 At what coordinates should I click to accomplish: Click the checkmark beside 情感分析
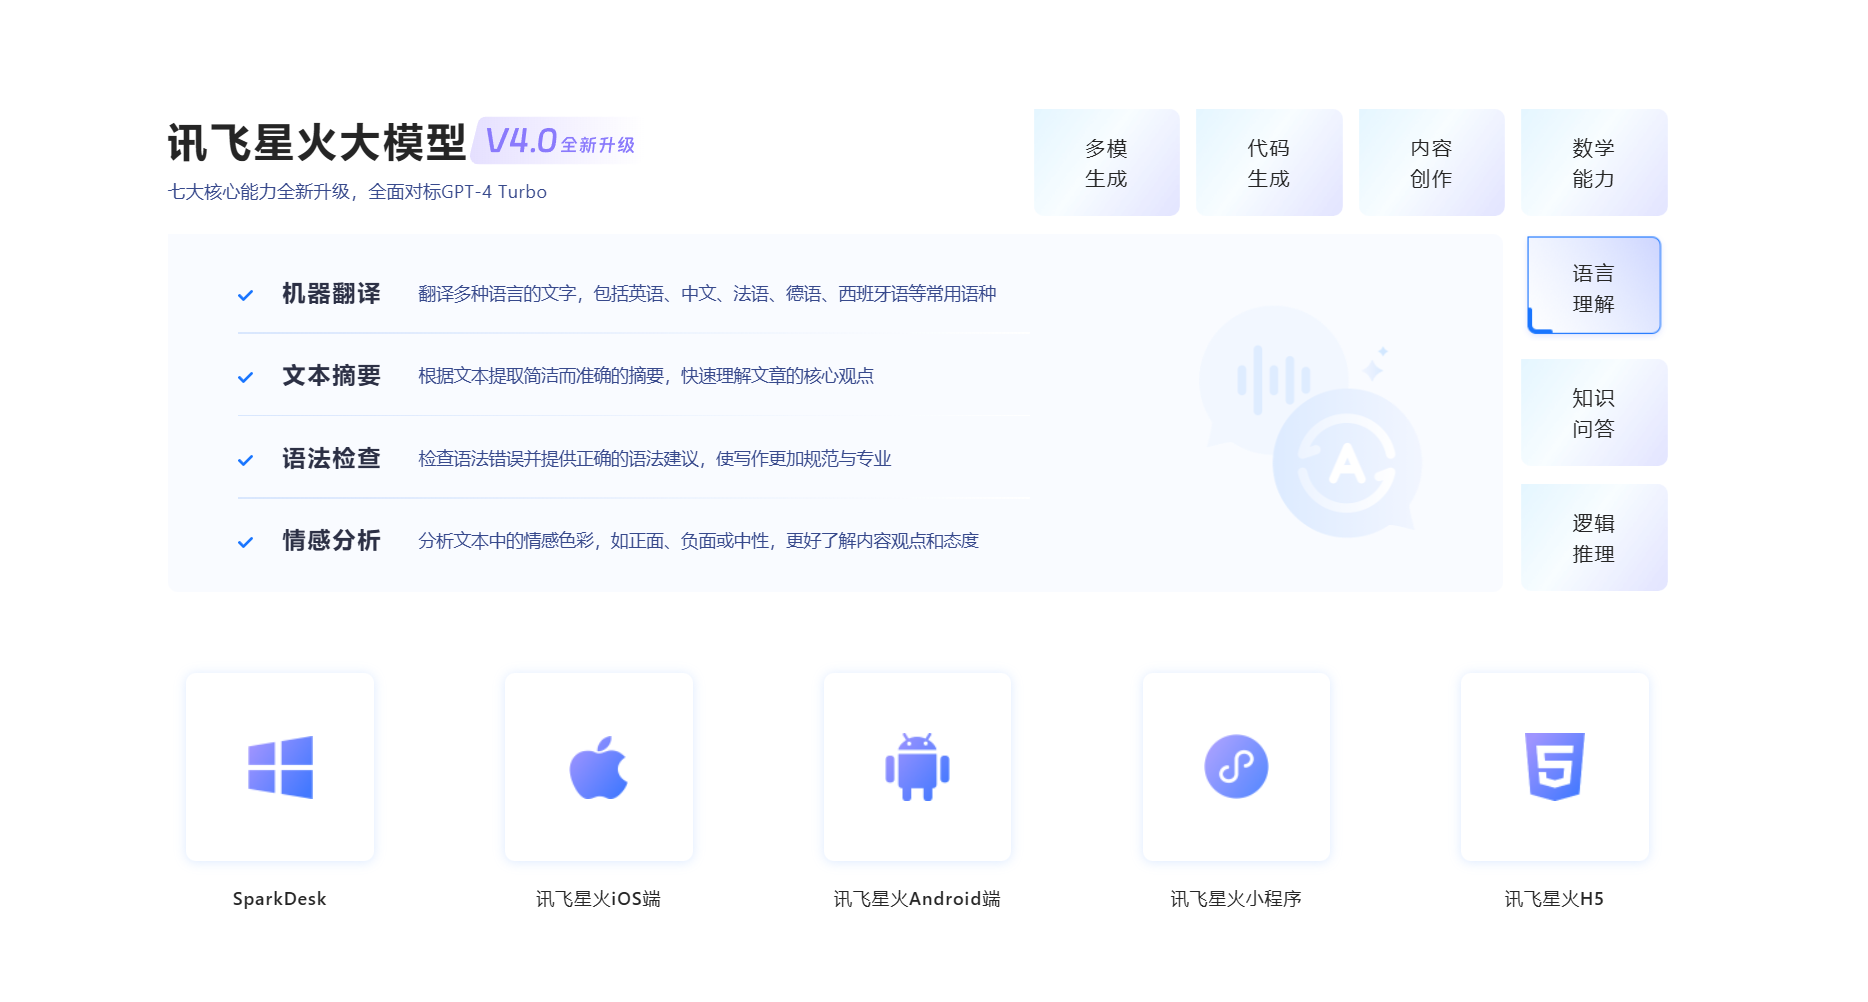pos(245,542)
